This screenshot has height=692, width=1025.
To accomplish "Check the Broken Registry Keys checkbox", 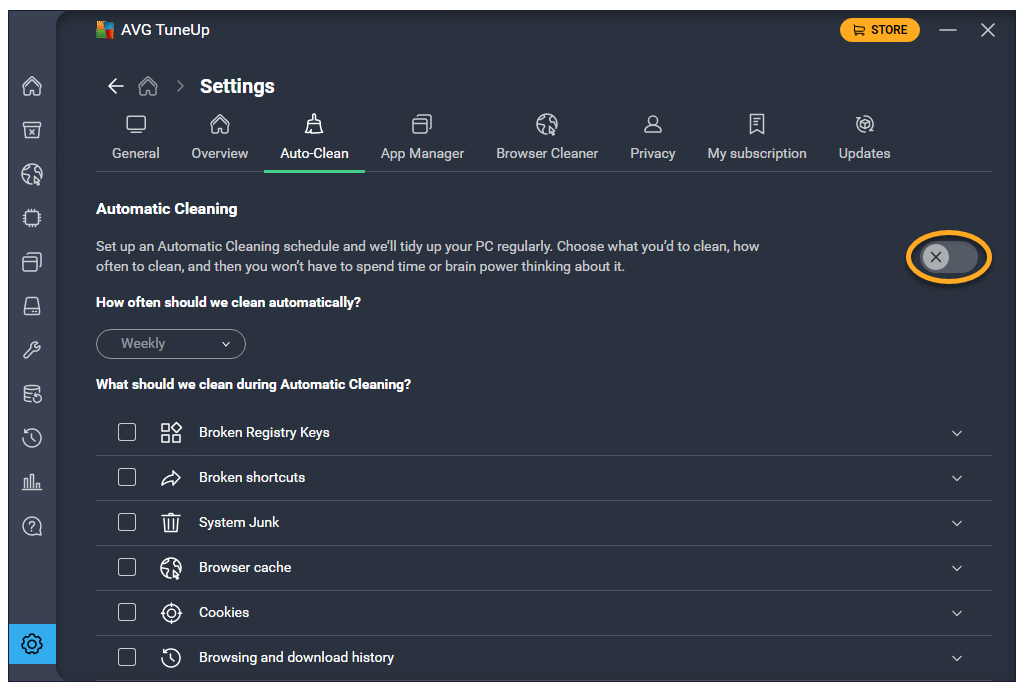I will (127, 432).
